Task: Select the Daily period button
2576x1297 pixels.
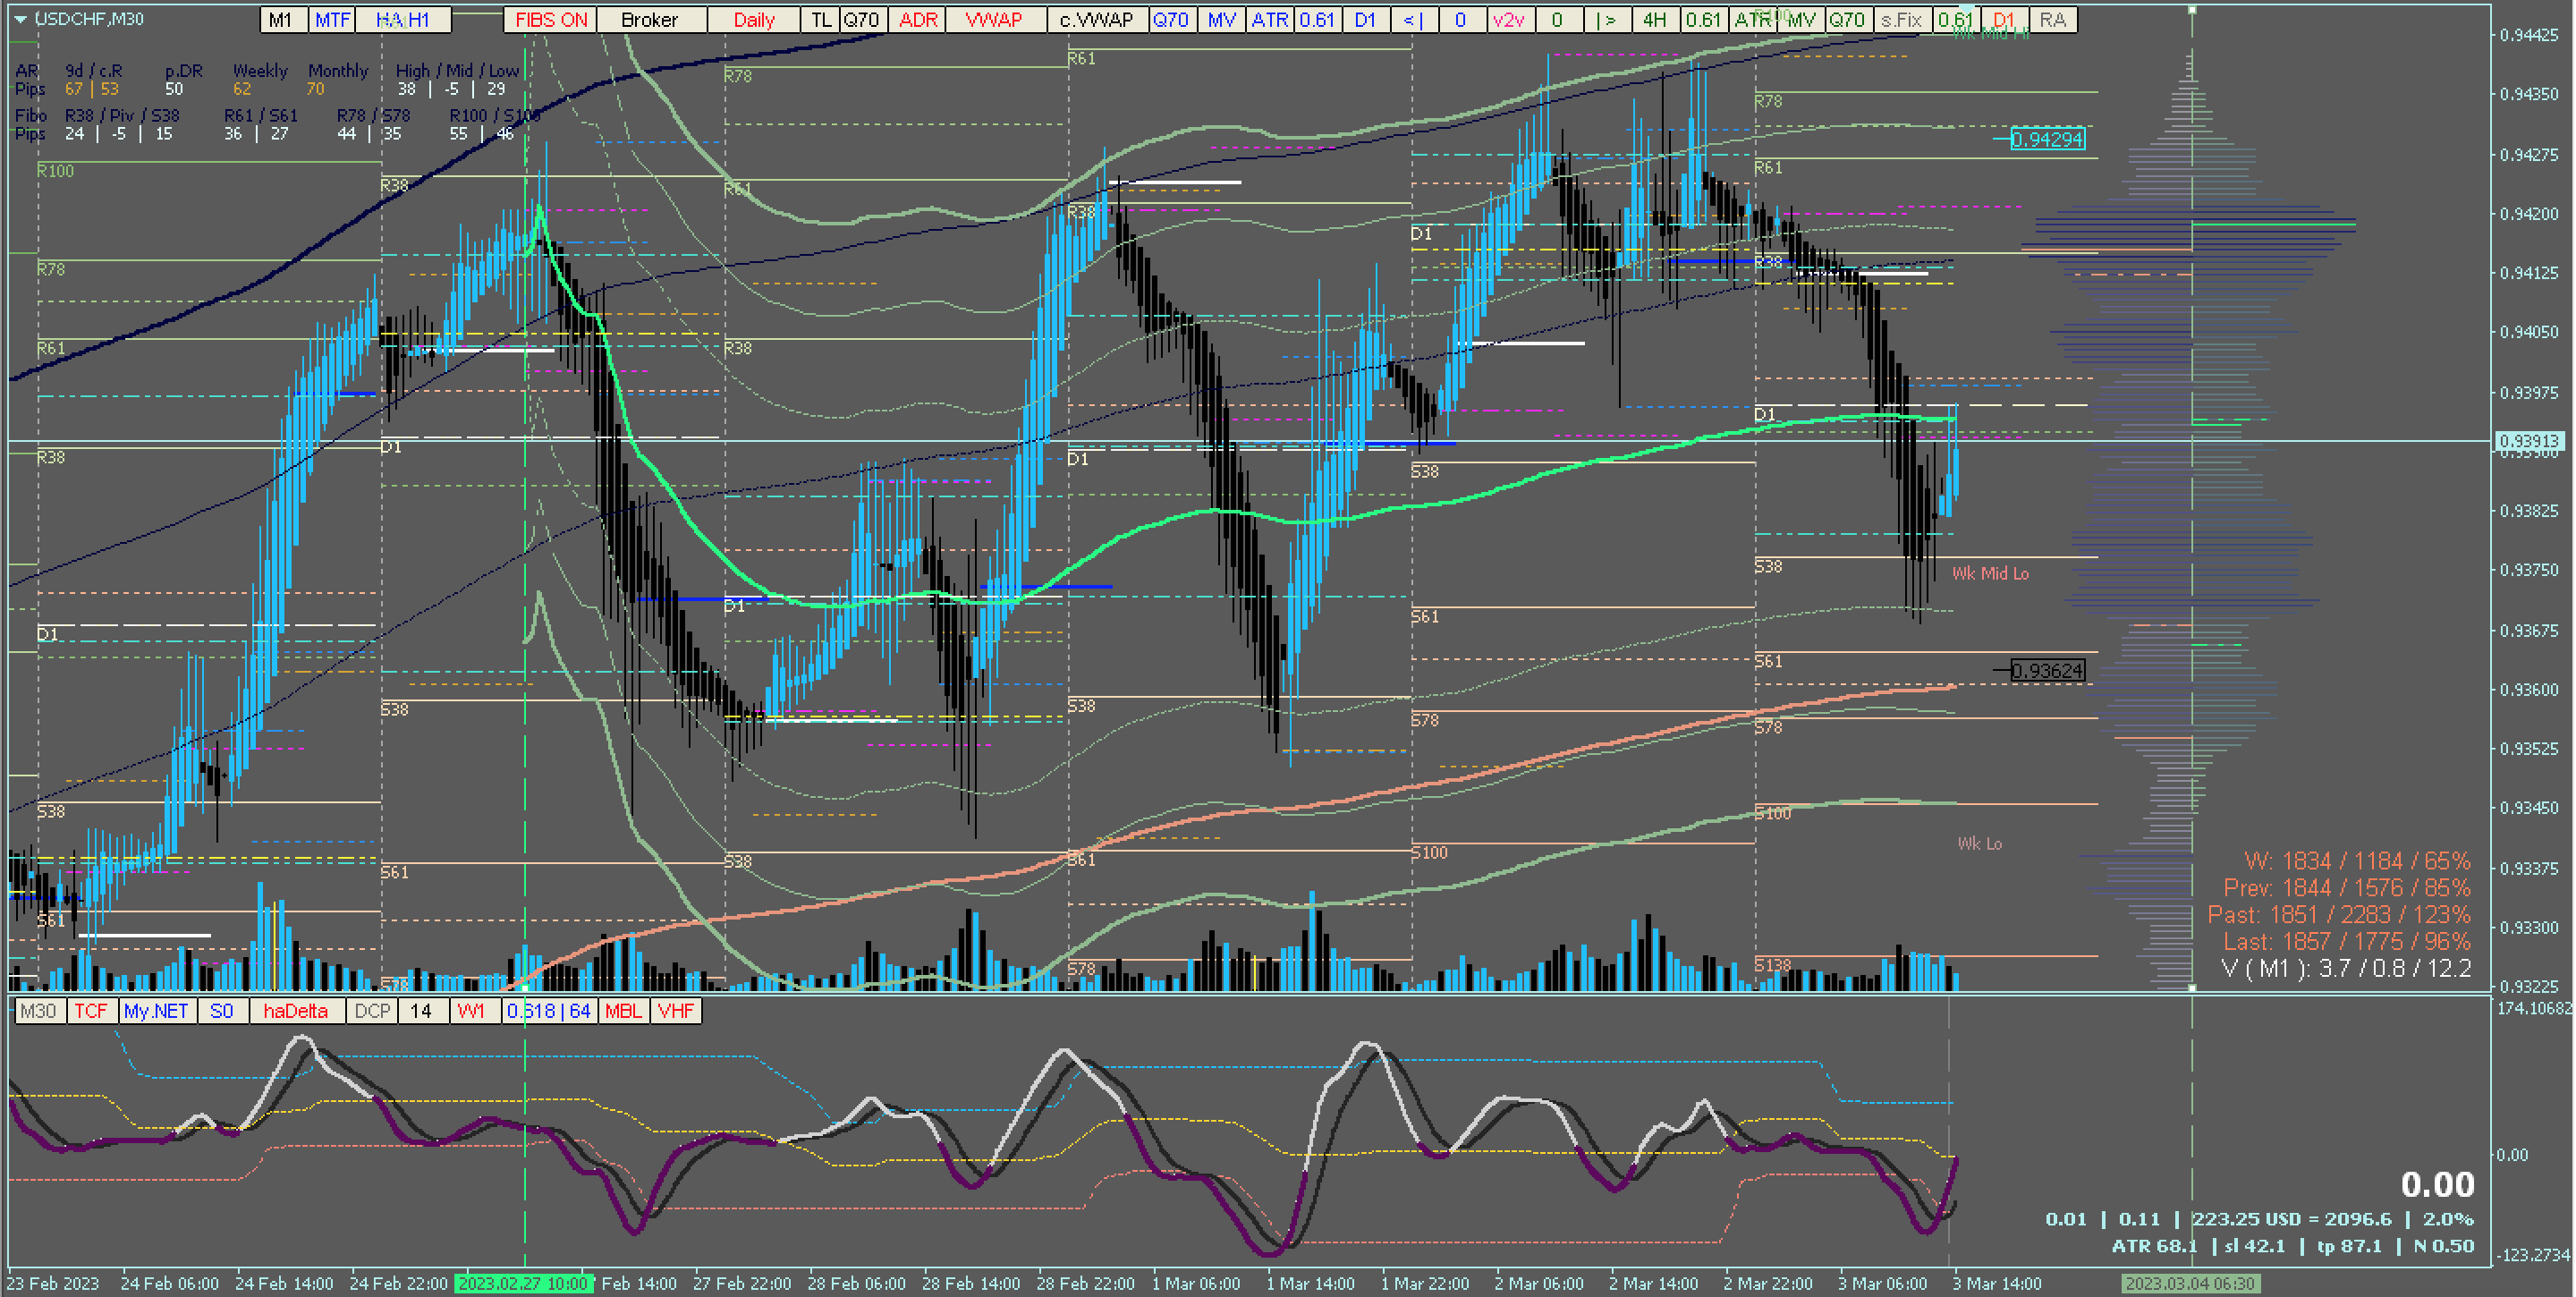Action: (753, 20)
